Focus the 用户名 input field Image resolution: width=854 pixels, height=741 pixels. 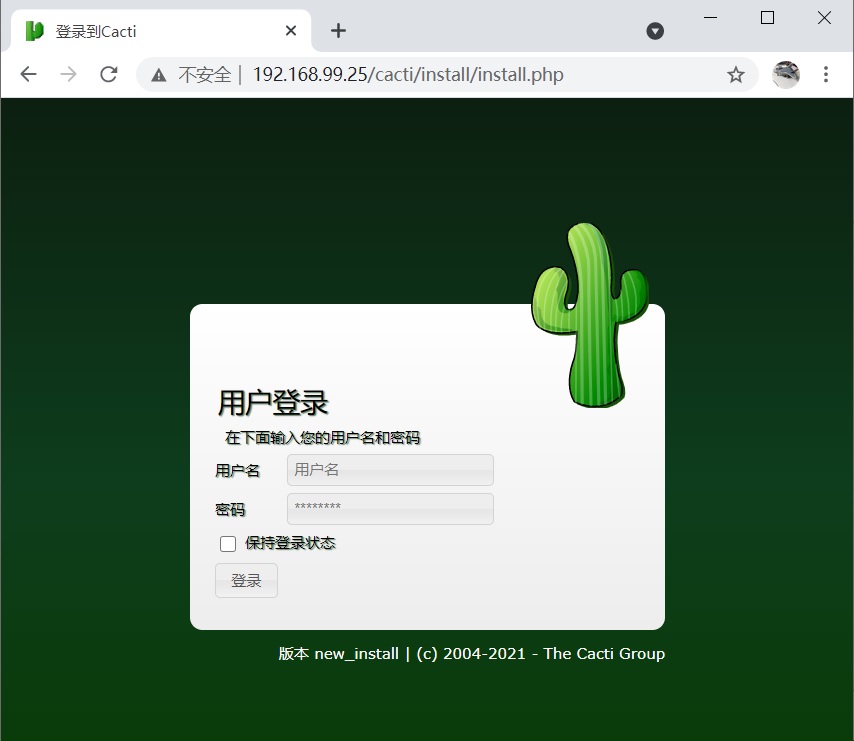click(390, 470)
